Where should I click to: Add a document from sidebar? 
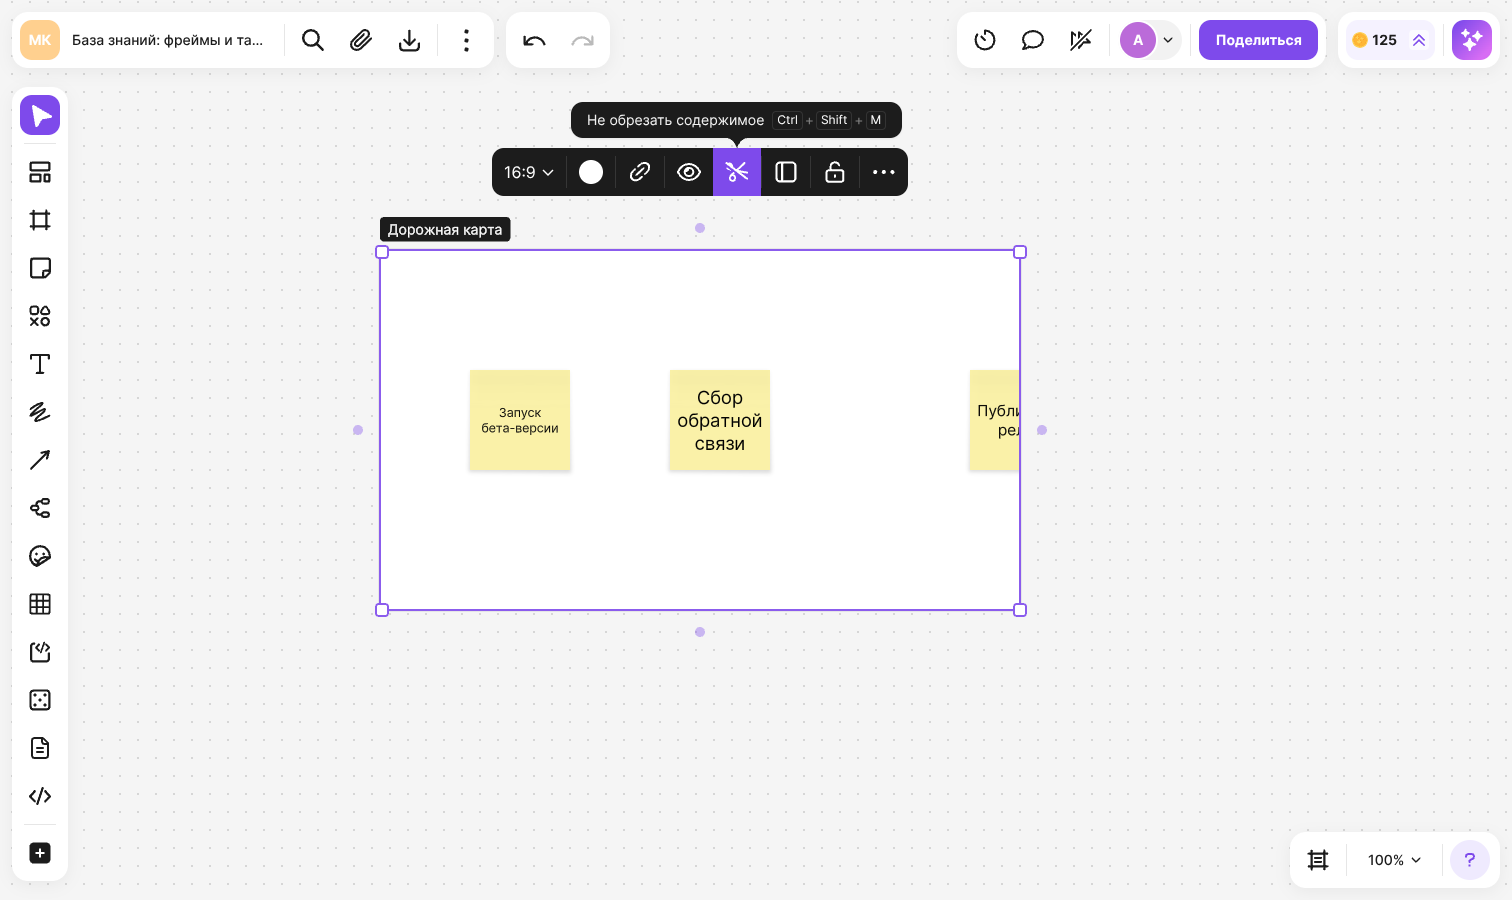point(40,748)
